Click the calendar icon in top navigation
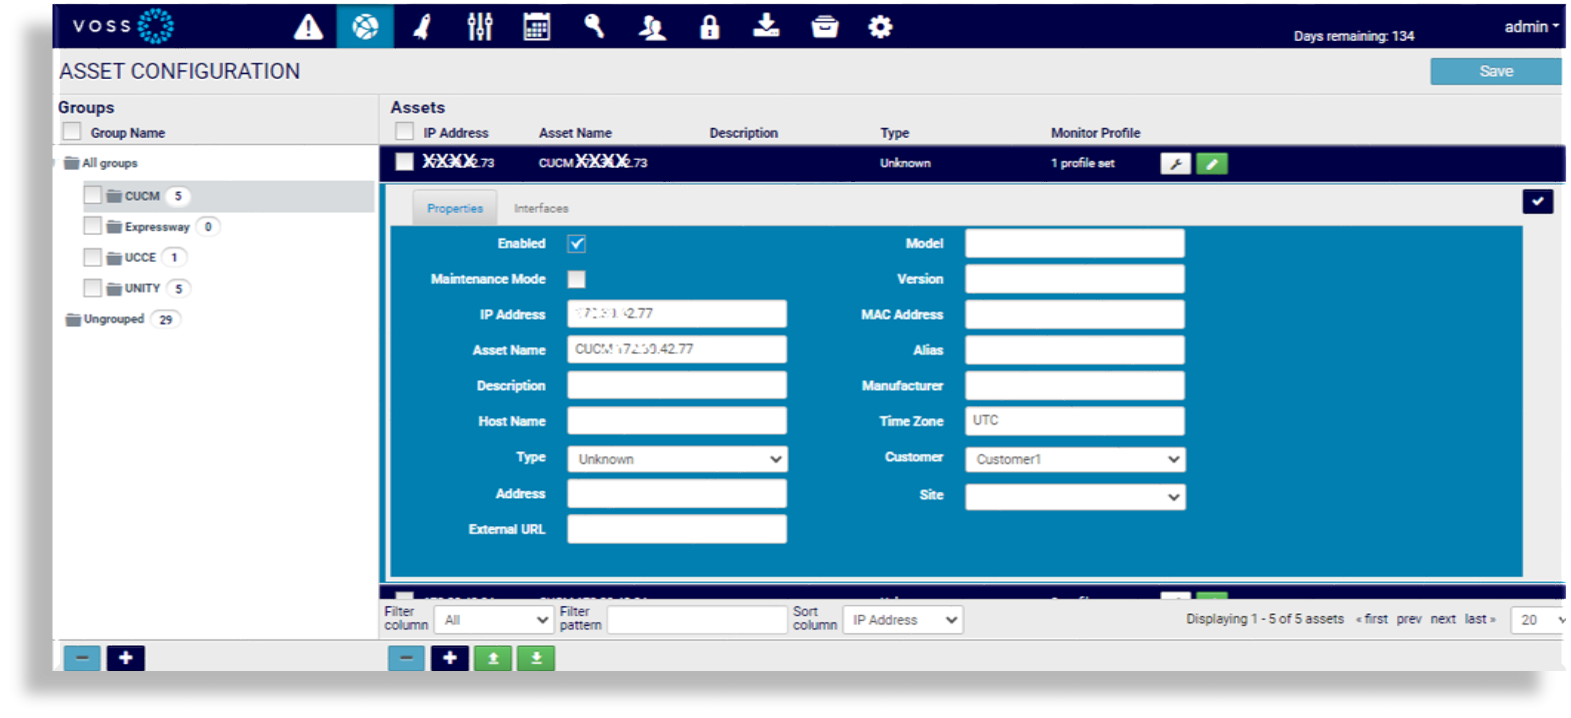This screenshot has height=718, width=1571. 537,27
